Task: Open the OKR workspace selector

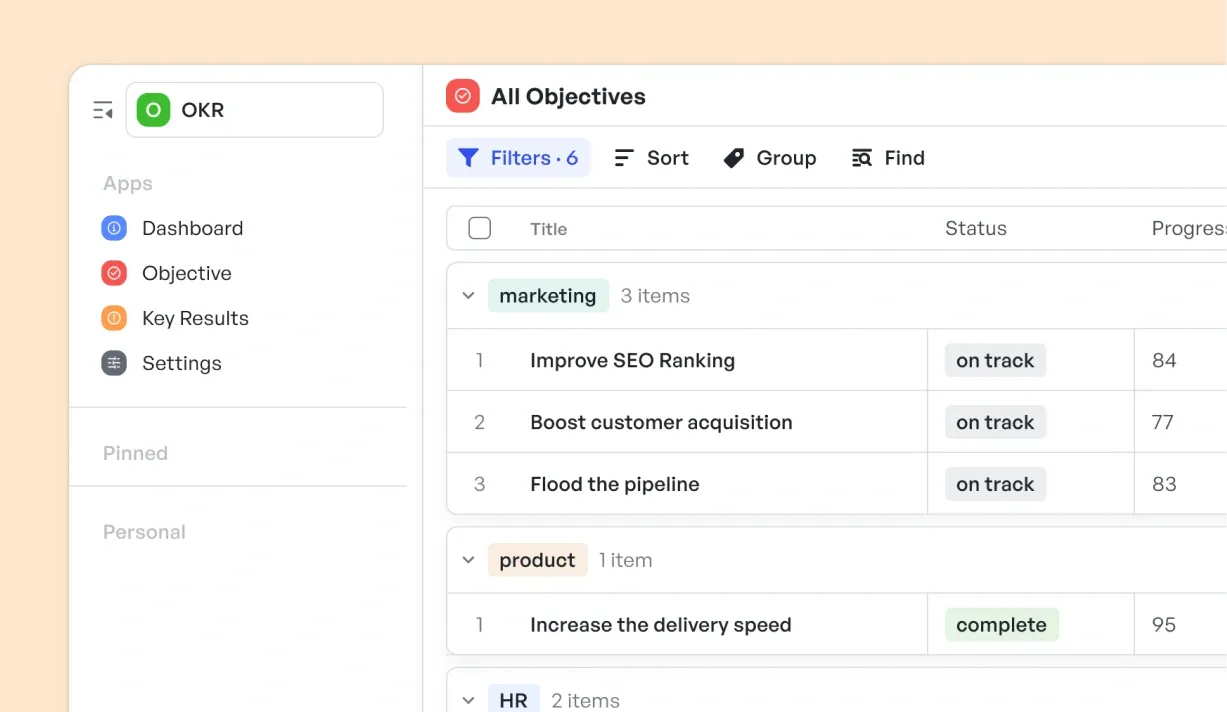Action: (x=254, y=110)
